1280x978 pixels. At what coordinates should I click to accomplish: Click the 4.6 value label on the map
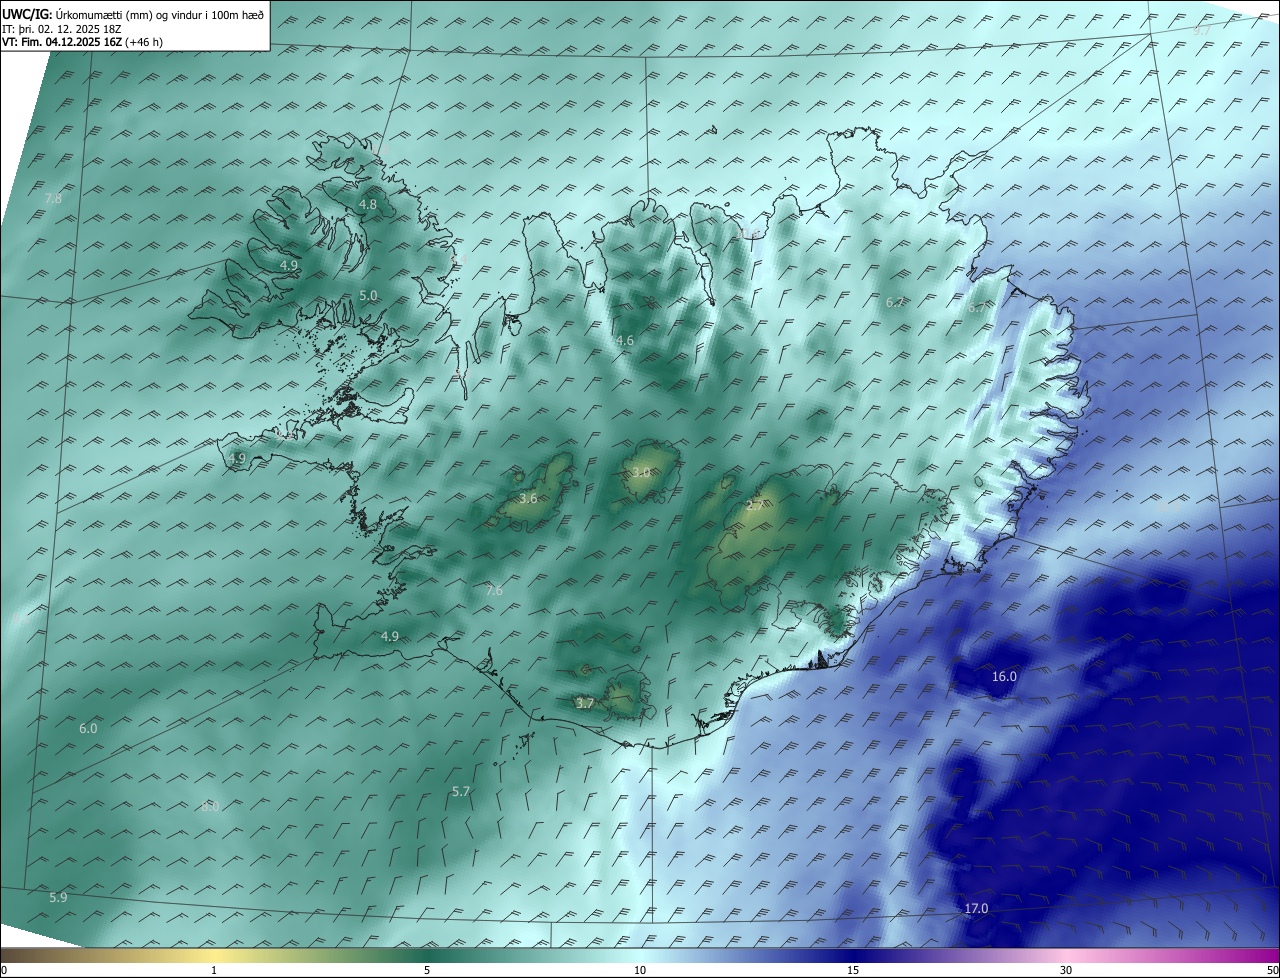pyautogui.click(x=625, y=341)
